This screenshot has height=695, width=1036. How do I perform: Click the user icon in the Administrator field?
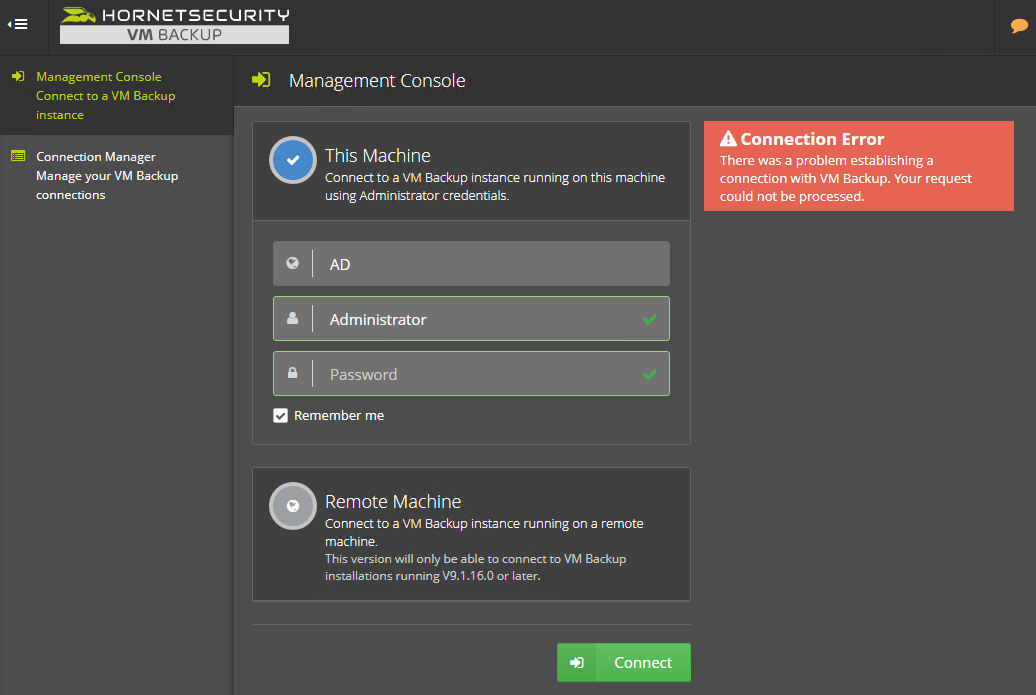(x=292, y=318)
